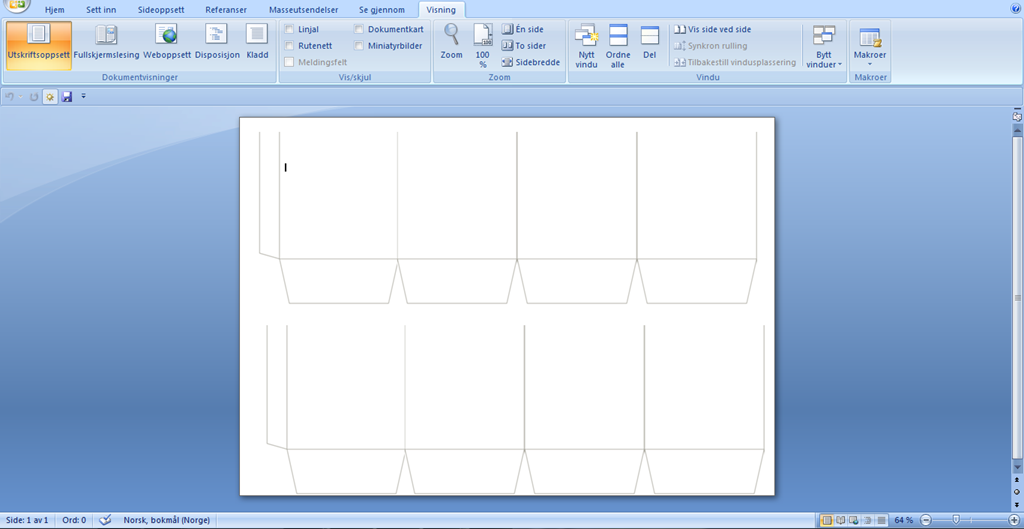The height and width of the screenshot is (529, 1024).
Task: Open the Sideoppsett tab
Action: (162, 10)
